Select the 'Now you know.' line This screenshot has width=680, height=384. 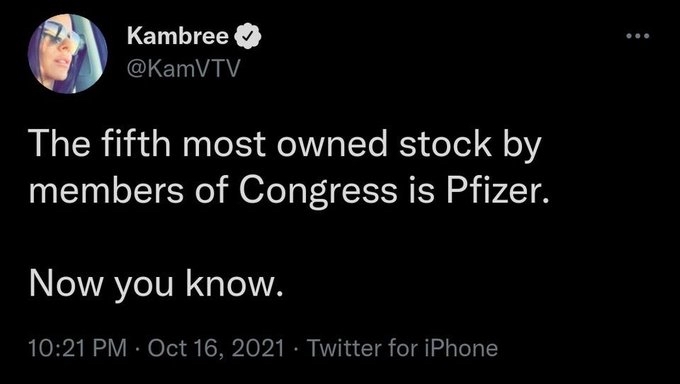point(156,285)
